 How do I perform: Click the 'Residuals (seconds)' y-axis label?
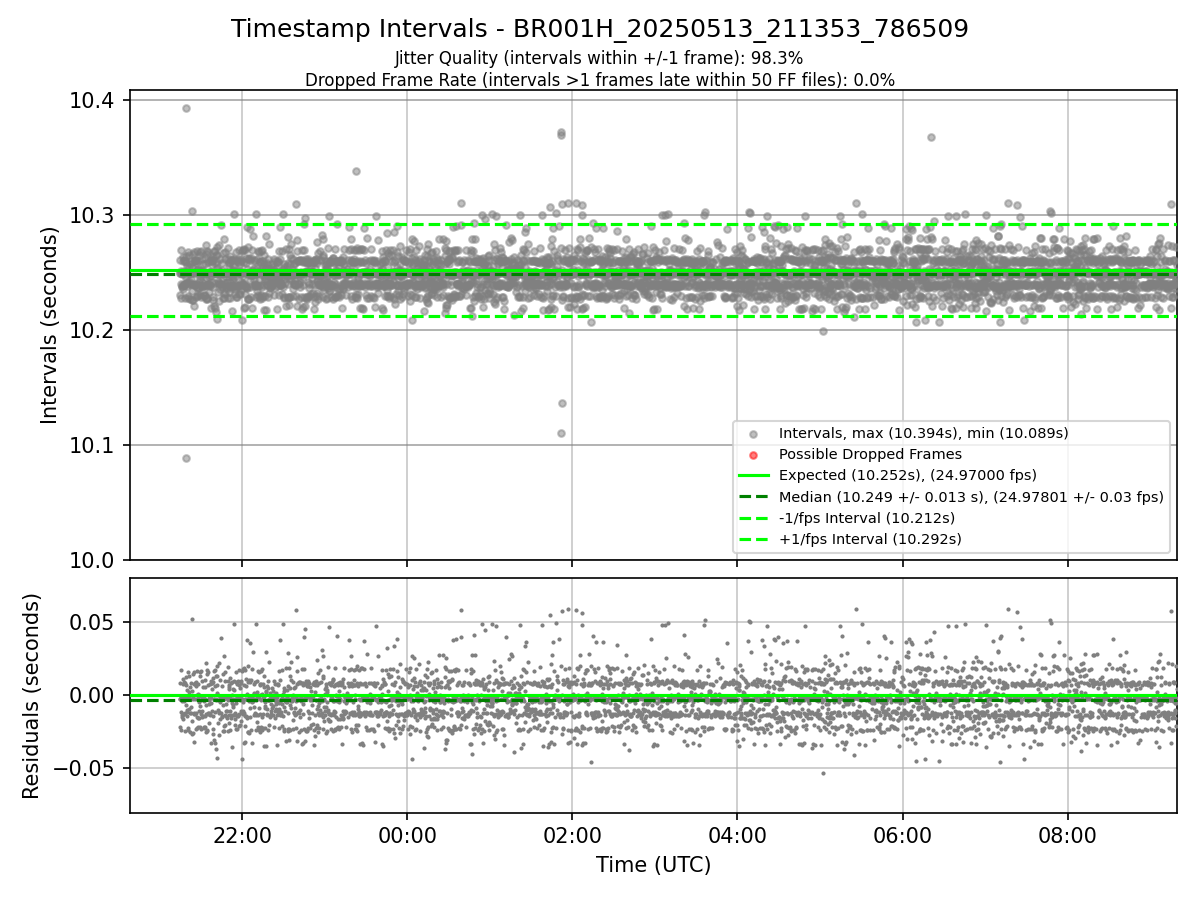click(x=32, y=696)
